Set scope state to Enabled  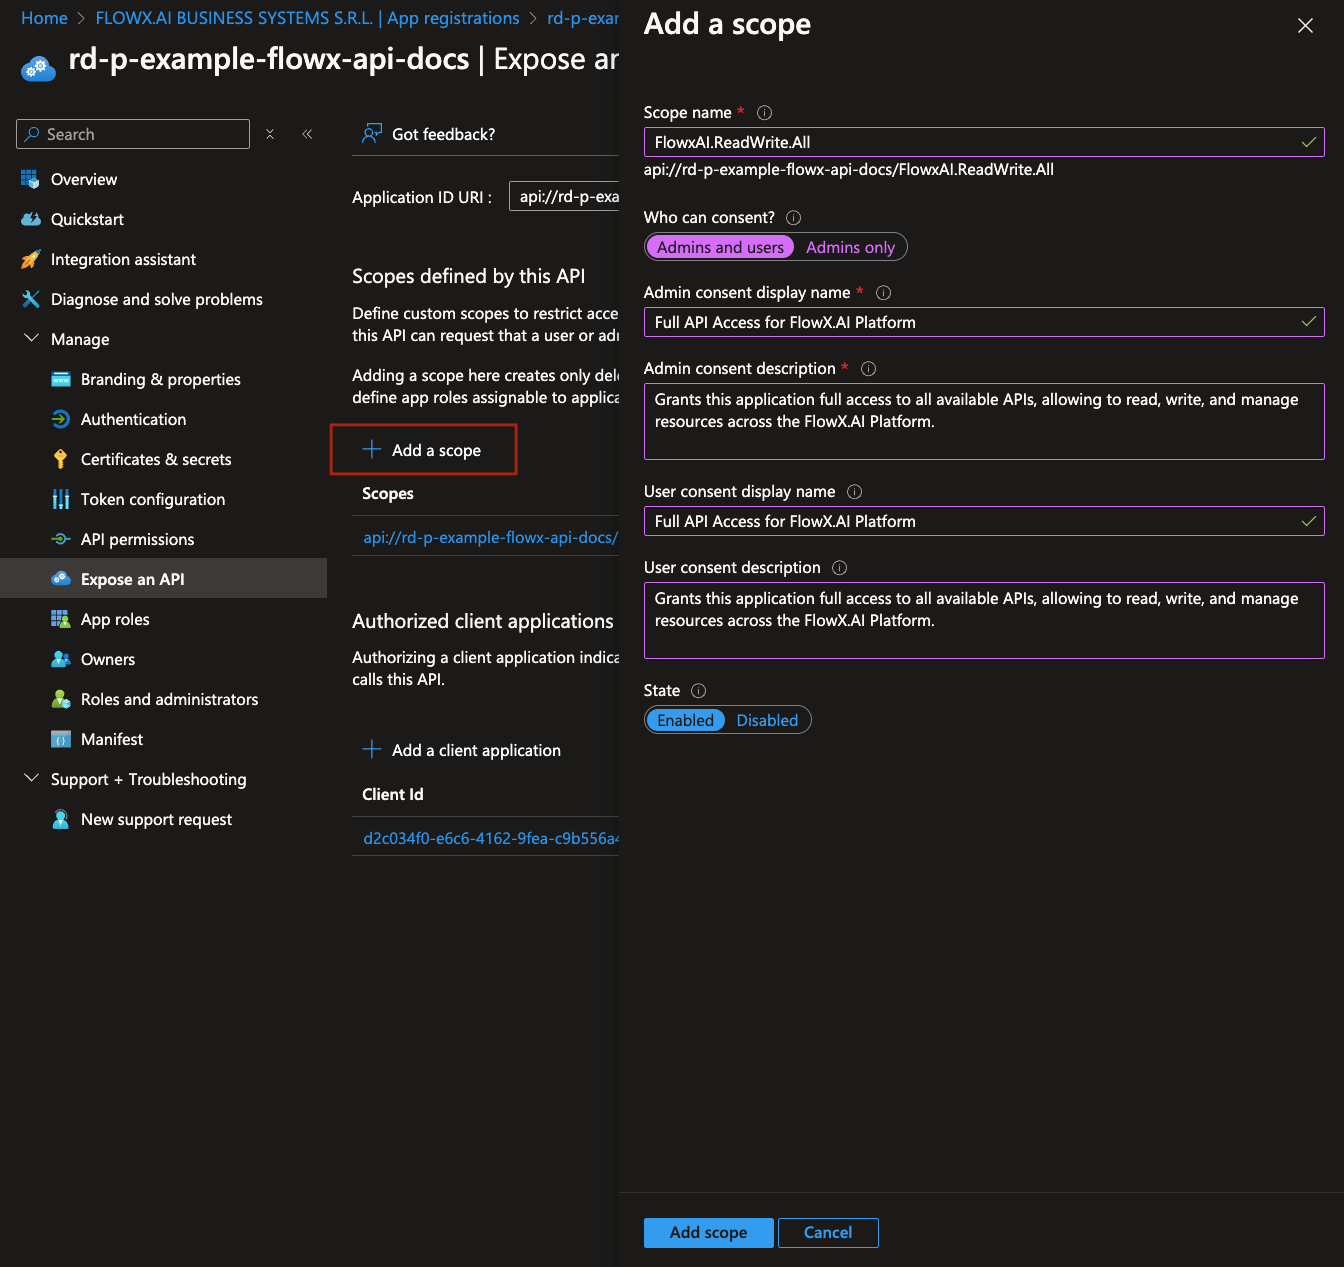pyautogui.click(x=685, y=720)
